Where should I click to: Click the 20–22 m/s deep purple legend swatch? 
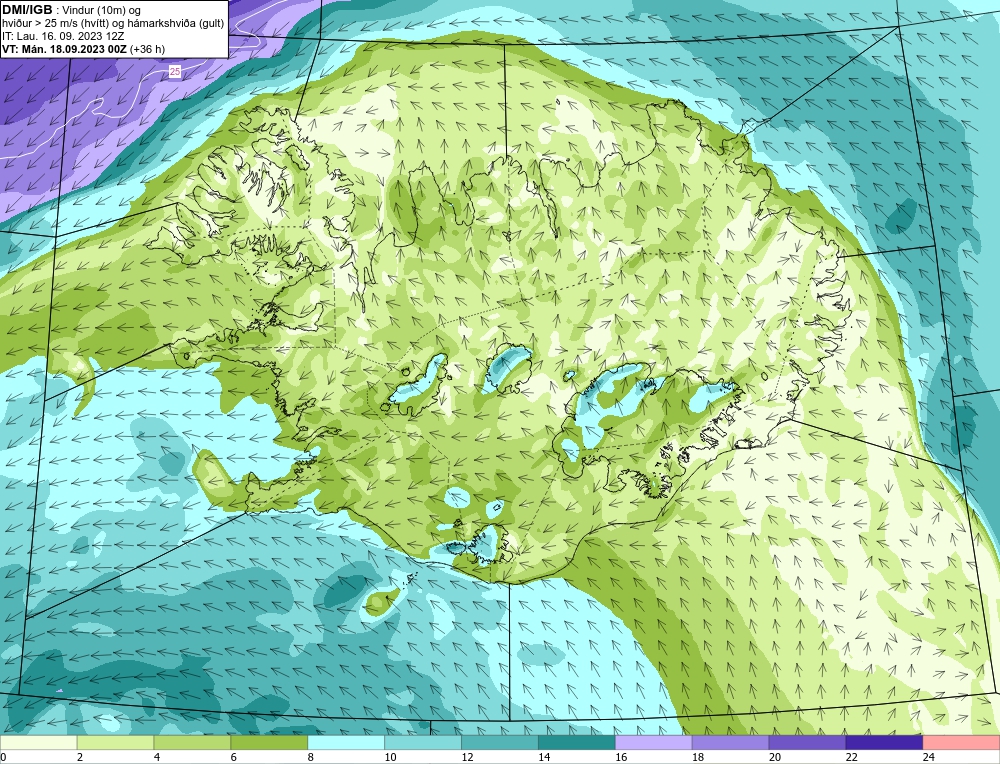tap(807, 743)
